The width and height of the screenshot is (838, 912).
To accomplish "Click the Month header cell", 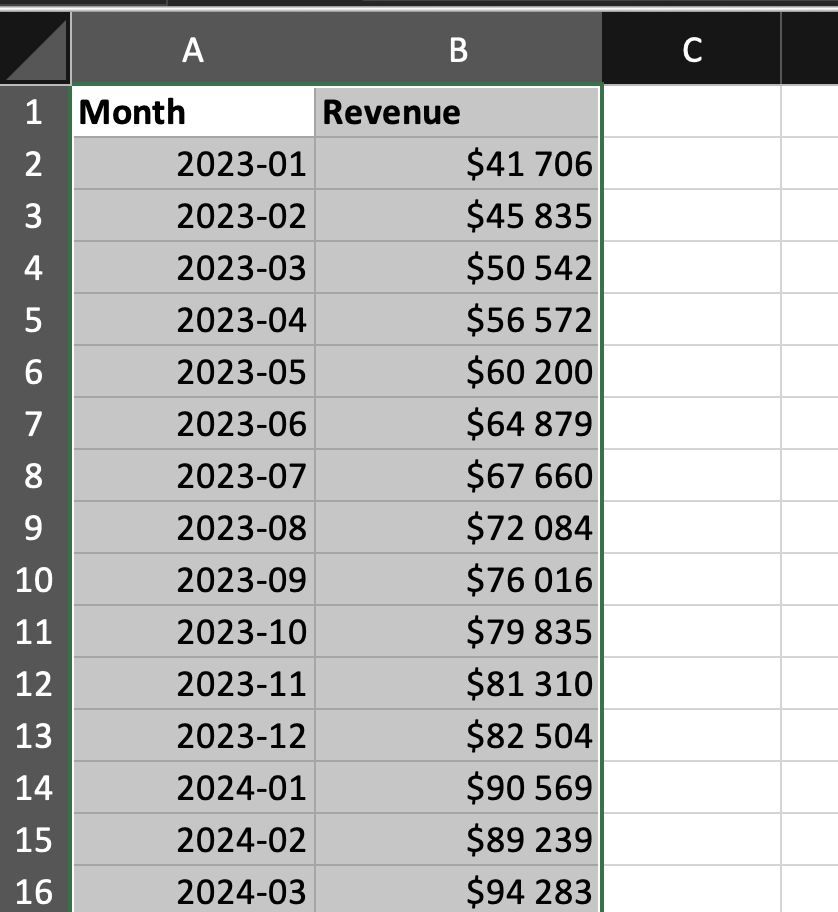I will point(193,112).
